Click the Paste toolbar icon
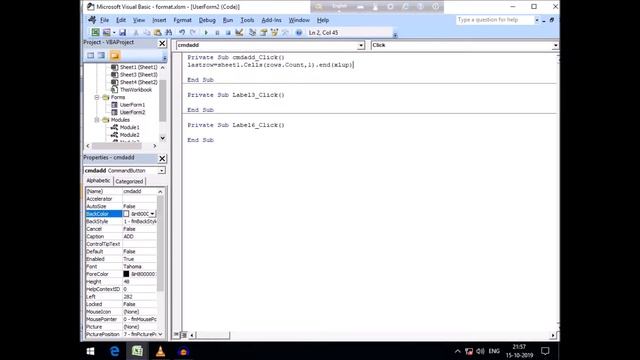The image size is (640, 360). [157, 33]
